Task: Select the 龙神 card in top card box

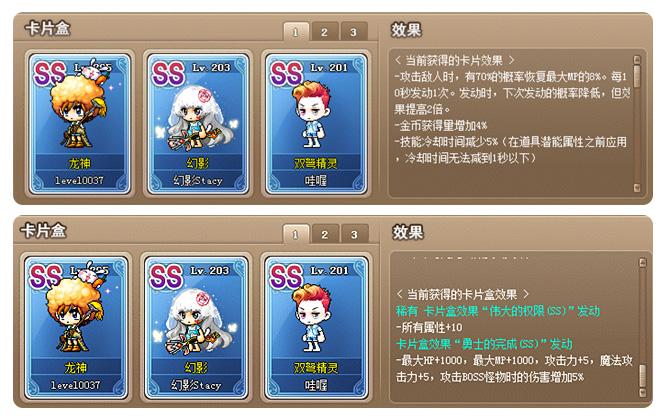Action: pyautogui.click(x=79, y=124)
